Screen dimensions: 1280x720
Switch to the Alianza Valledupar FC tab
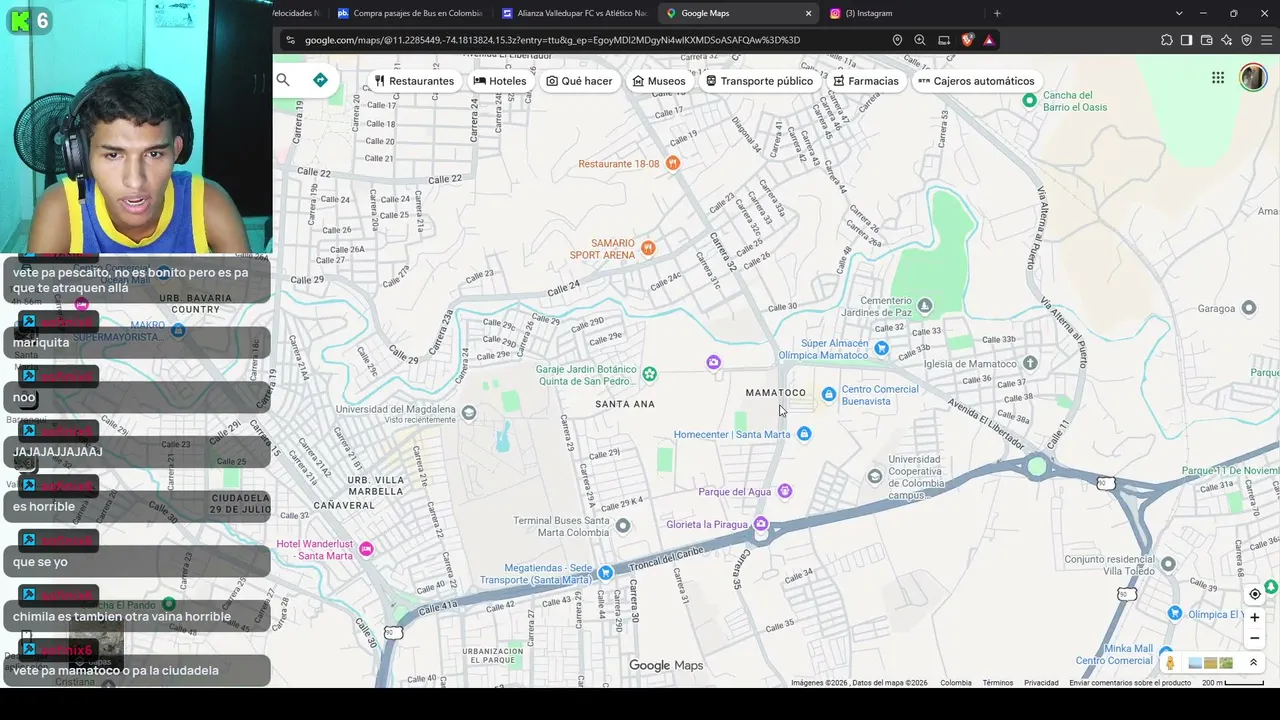click(573, 13)
